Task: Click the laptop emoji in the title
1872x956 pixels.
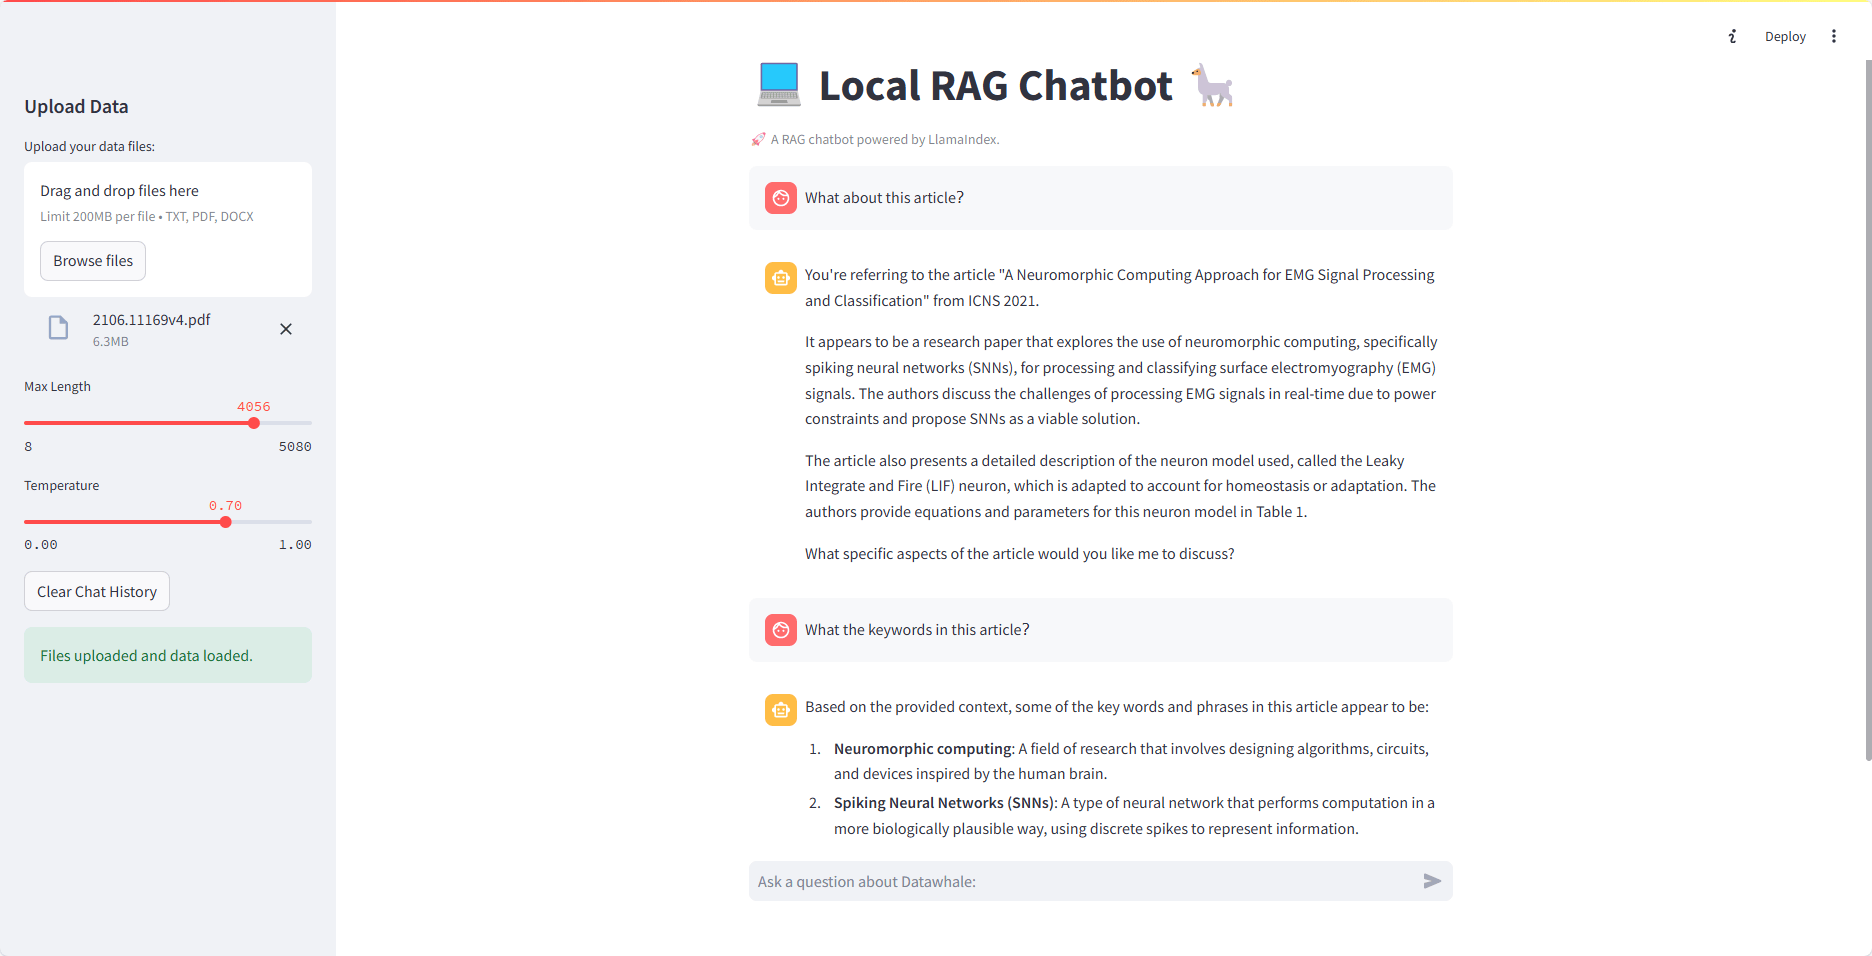Action: coord(779,85)
